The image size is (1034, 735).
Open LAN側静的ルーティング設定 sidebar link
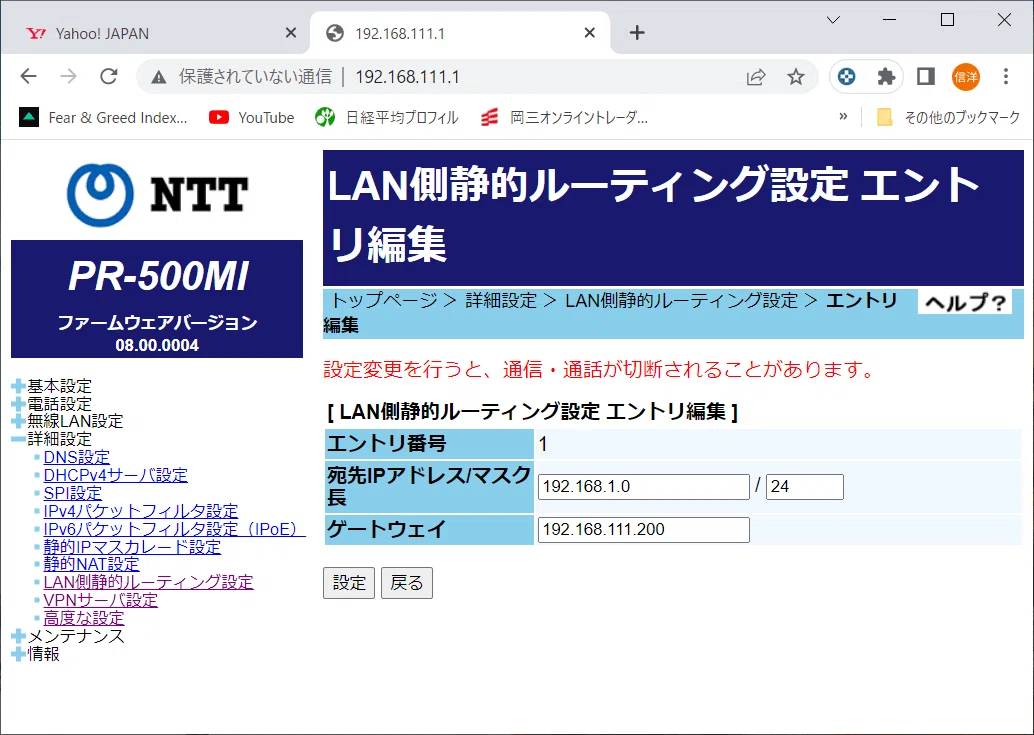tap(148, 582)
